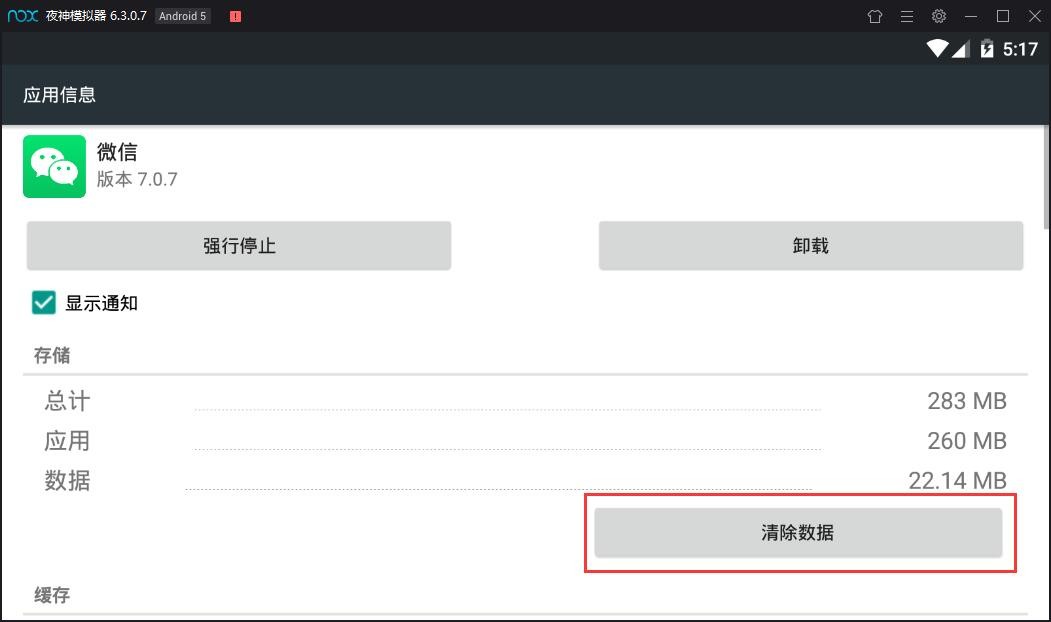The height and width of the screenshot is (622, 1051).
Task: Toggle the 显示通知 checkbox
Action: click(44, 302)
